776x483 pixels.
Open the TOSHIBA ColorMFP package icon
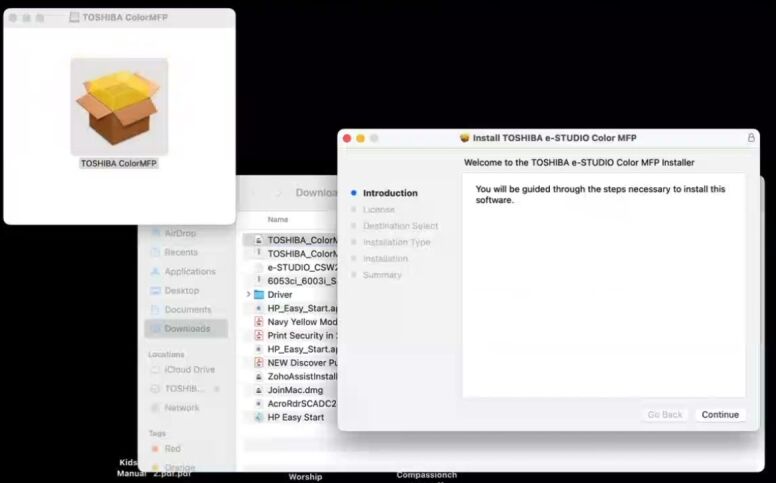point(119,107)
